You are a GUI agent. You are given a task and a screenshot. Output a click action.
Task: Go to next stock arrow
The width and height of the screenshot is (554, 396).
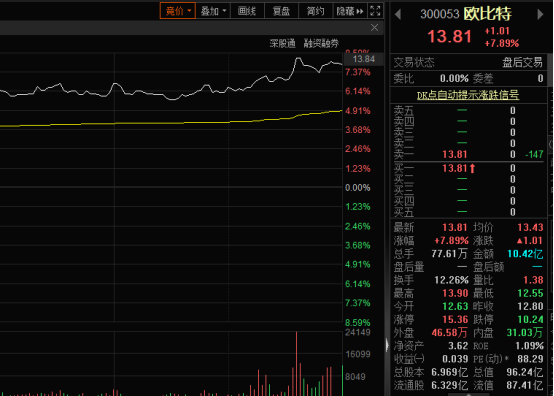(x=540, y=14)
